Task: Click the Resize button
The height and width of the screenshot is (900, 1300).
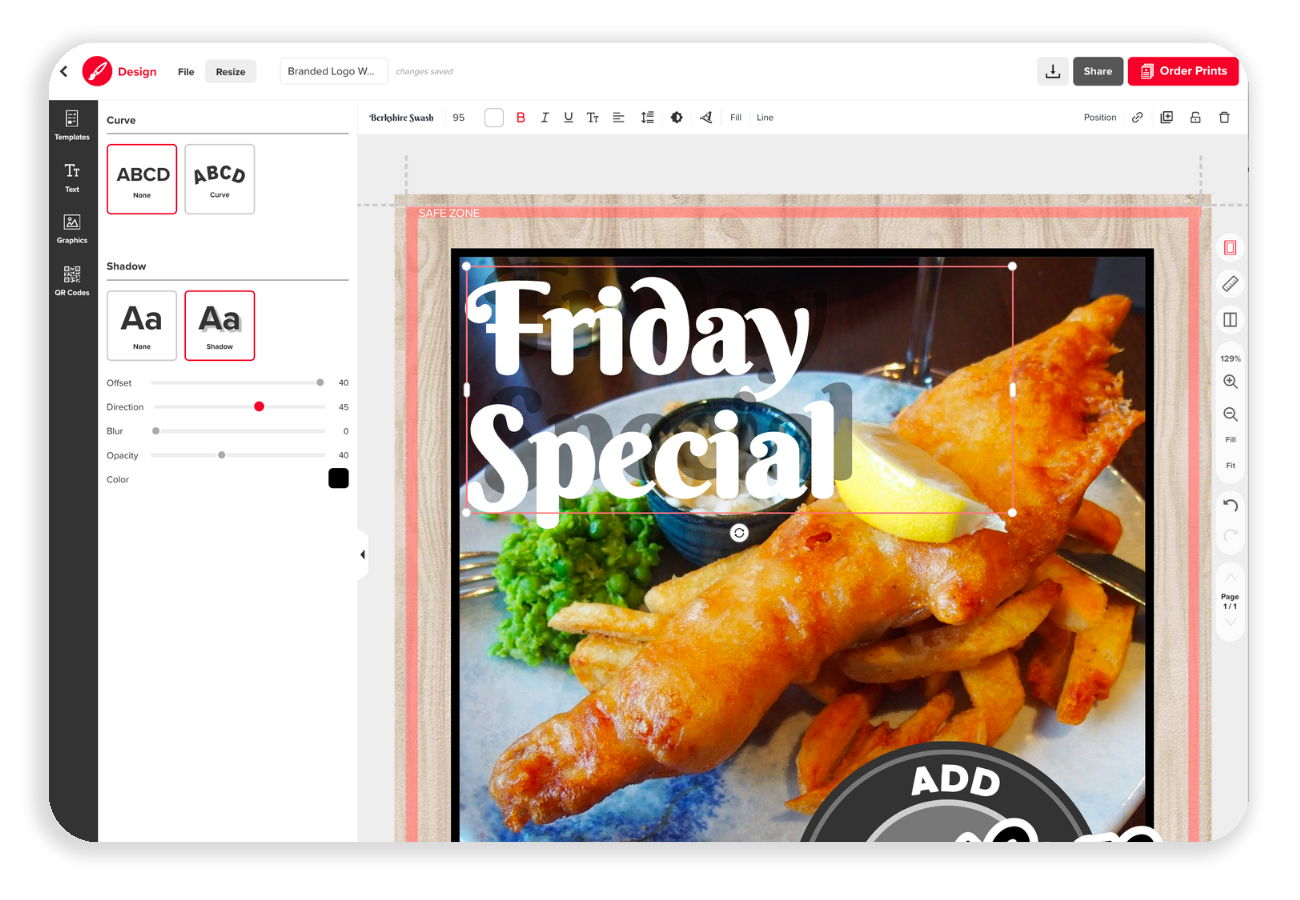Action: pyautogui.click(x=231, y=72)
